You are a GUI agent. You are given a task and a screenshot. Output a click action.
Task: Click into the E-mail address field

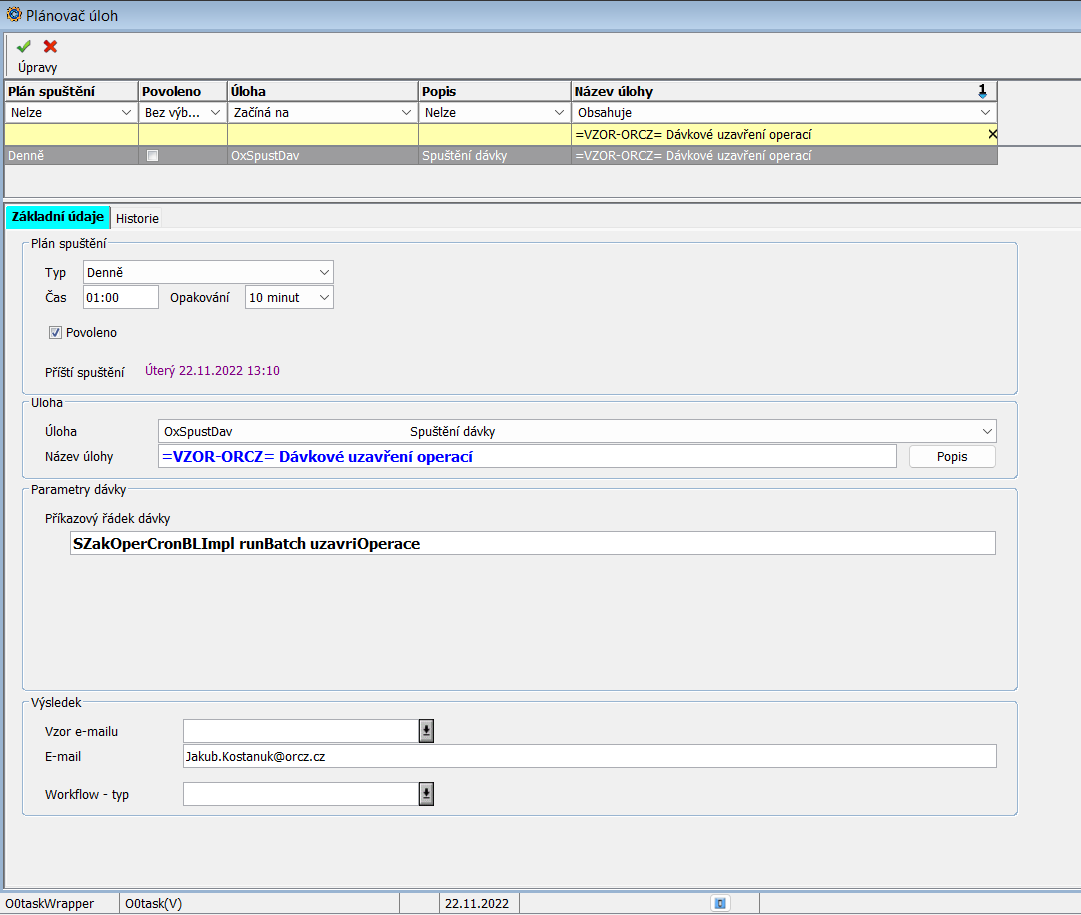pyautogui.click(x=589, y=757)
